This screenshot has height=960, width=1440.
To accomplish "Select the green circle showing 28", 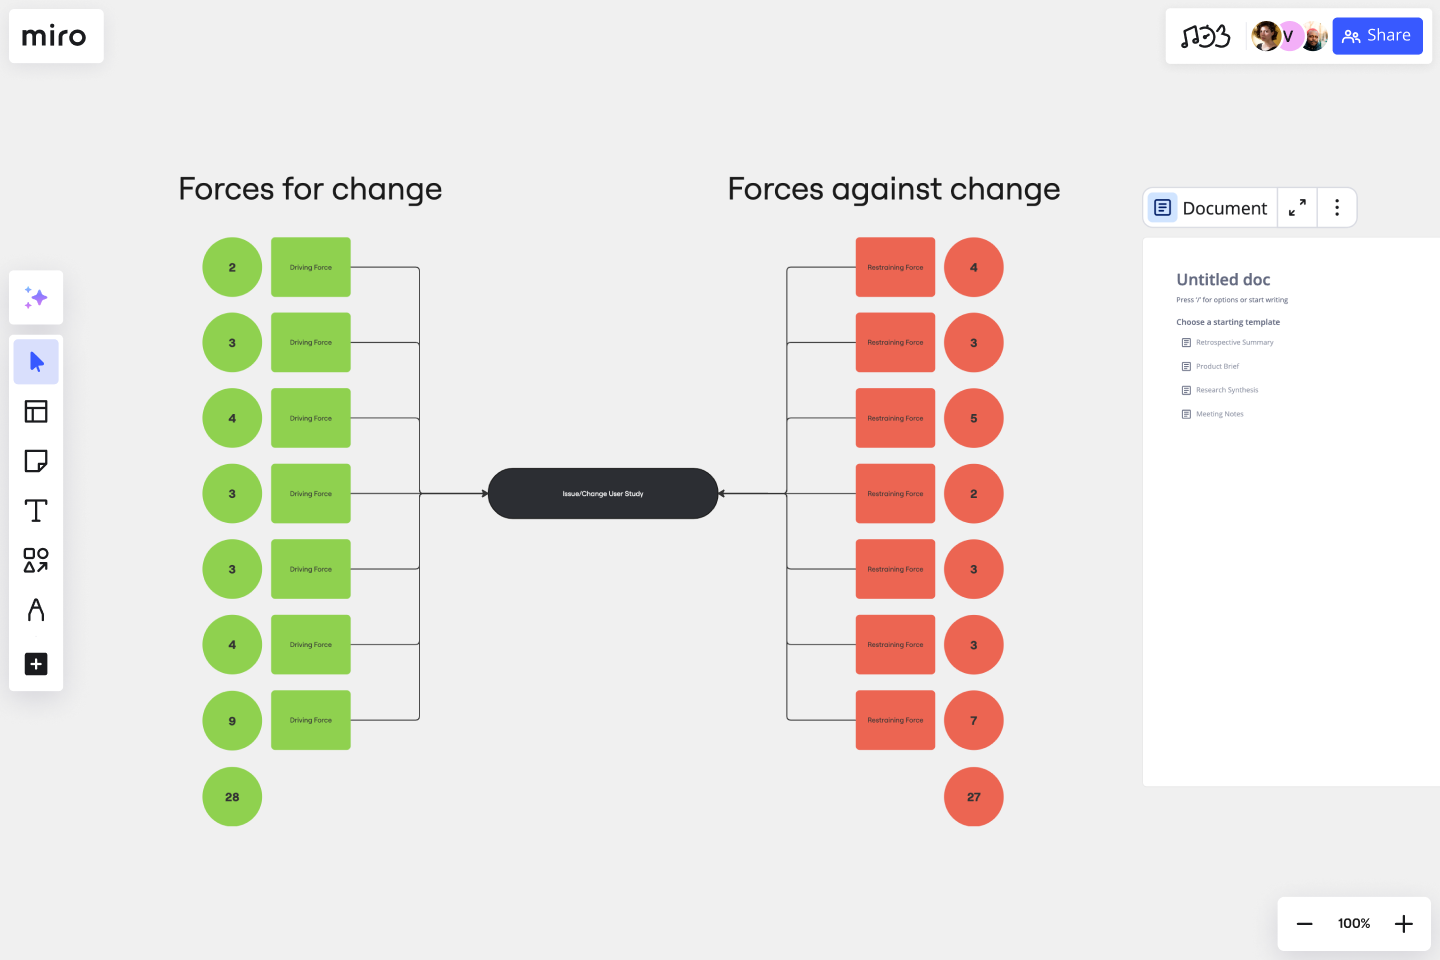I will pyautogui.click(x=232, y=797).
